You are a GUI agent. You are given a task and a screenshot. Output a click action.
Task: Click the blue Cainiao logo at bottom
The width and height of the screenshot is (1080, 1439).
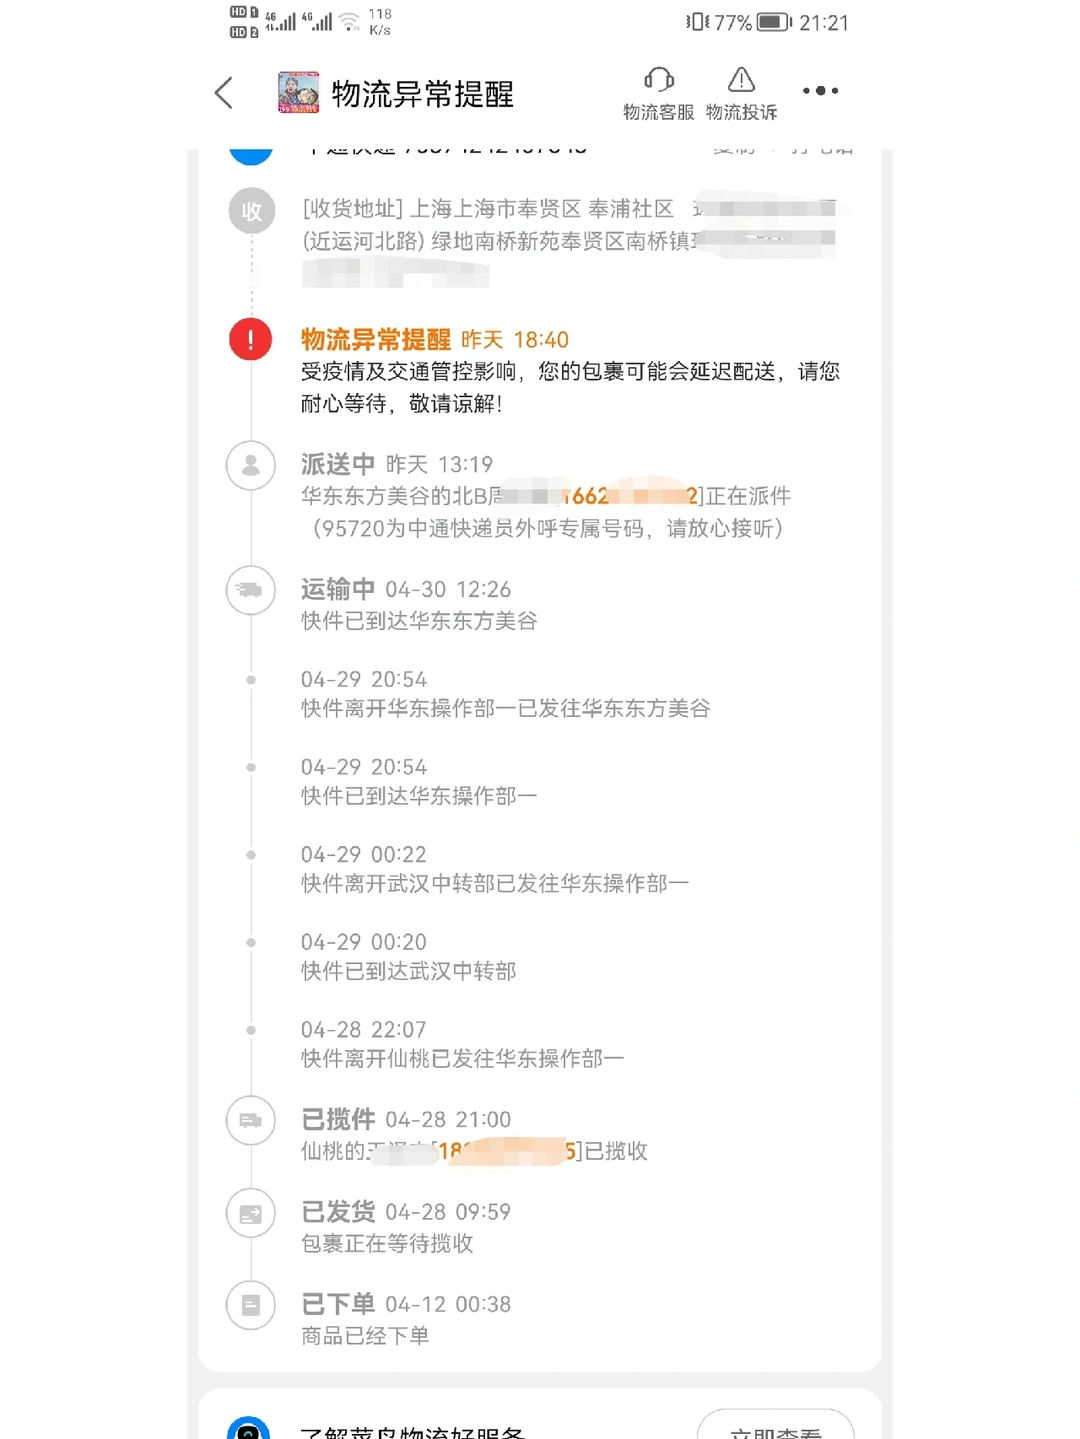[x=250, y=1428]
